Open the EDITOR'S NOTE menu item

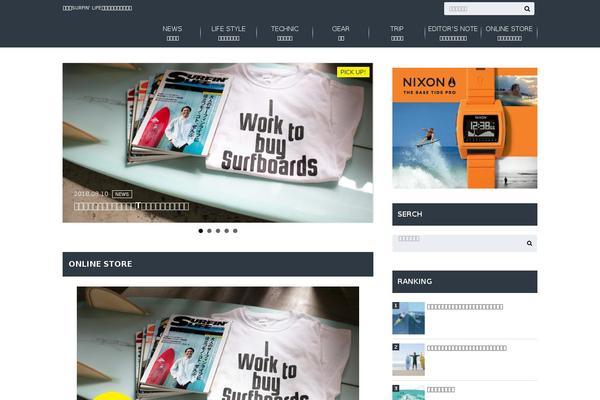point(453,33)
